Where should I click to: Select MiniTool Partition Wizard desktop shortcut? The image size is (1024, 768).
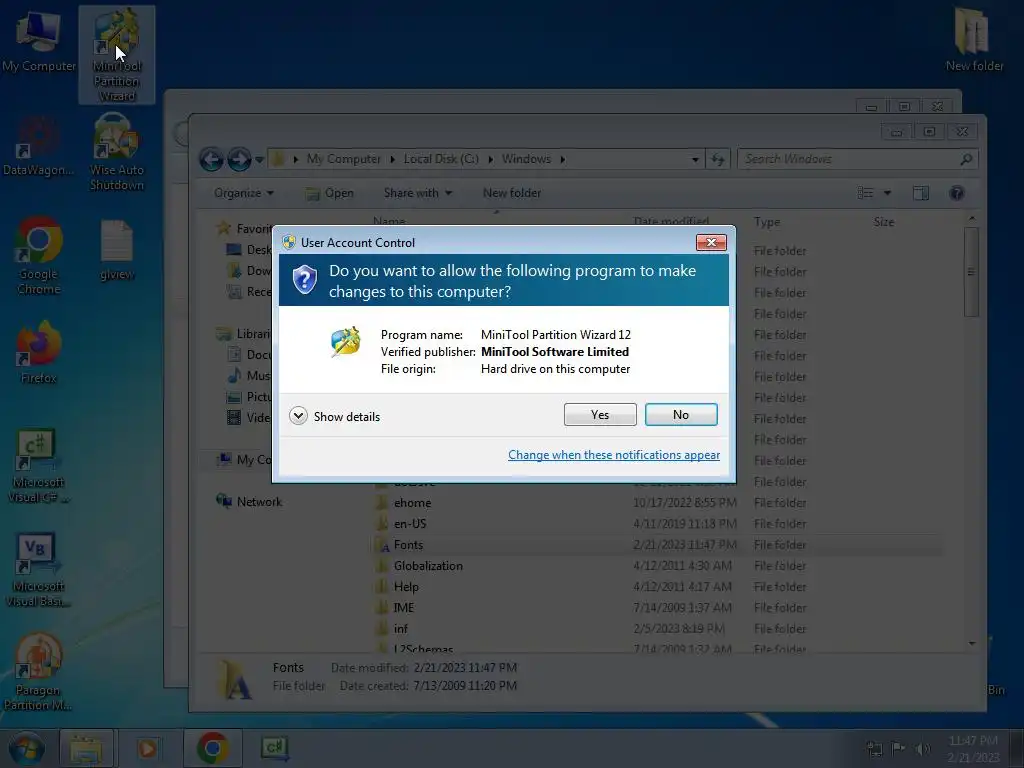[x=117, y=55]
